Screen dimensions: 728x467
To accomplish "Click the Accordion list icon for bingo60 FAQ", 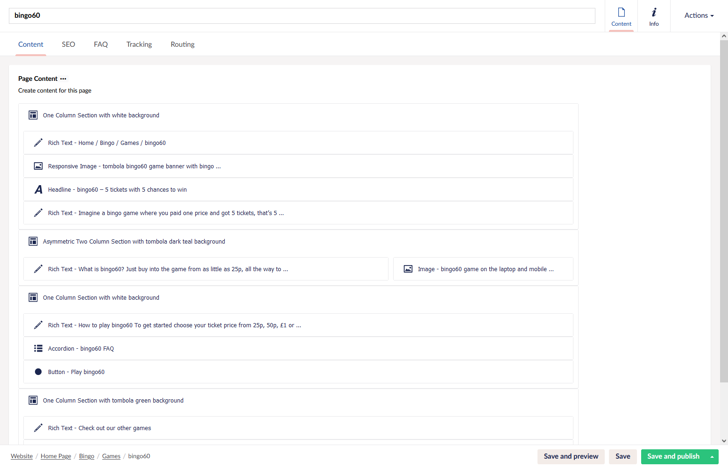I will (x=38, y=348).
